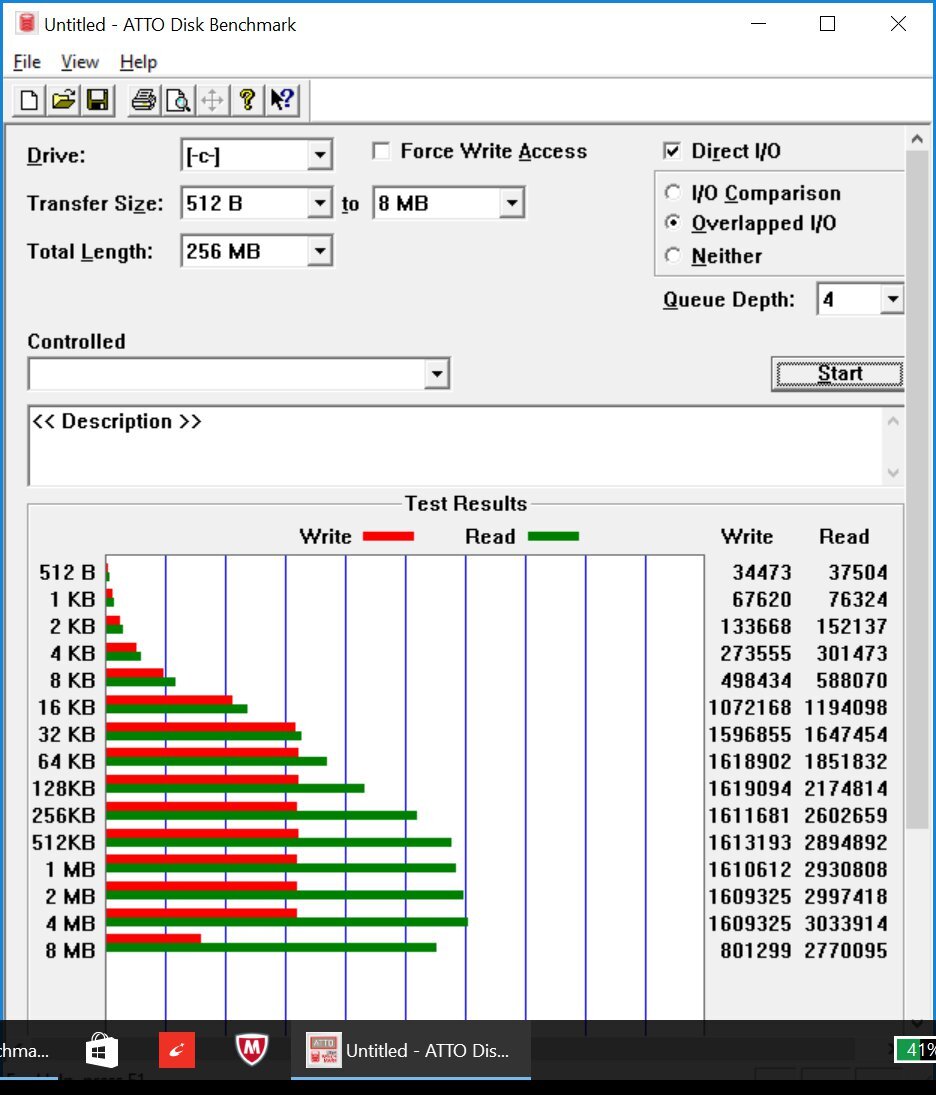Enable Force Write Access checkbox
936x1095 pixels.
pyautogui.click(x=381, y=151)
